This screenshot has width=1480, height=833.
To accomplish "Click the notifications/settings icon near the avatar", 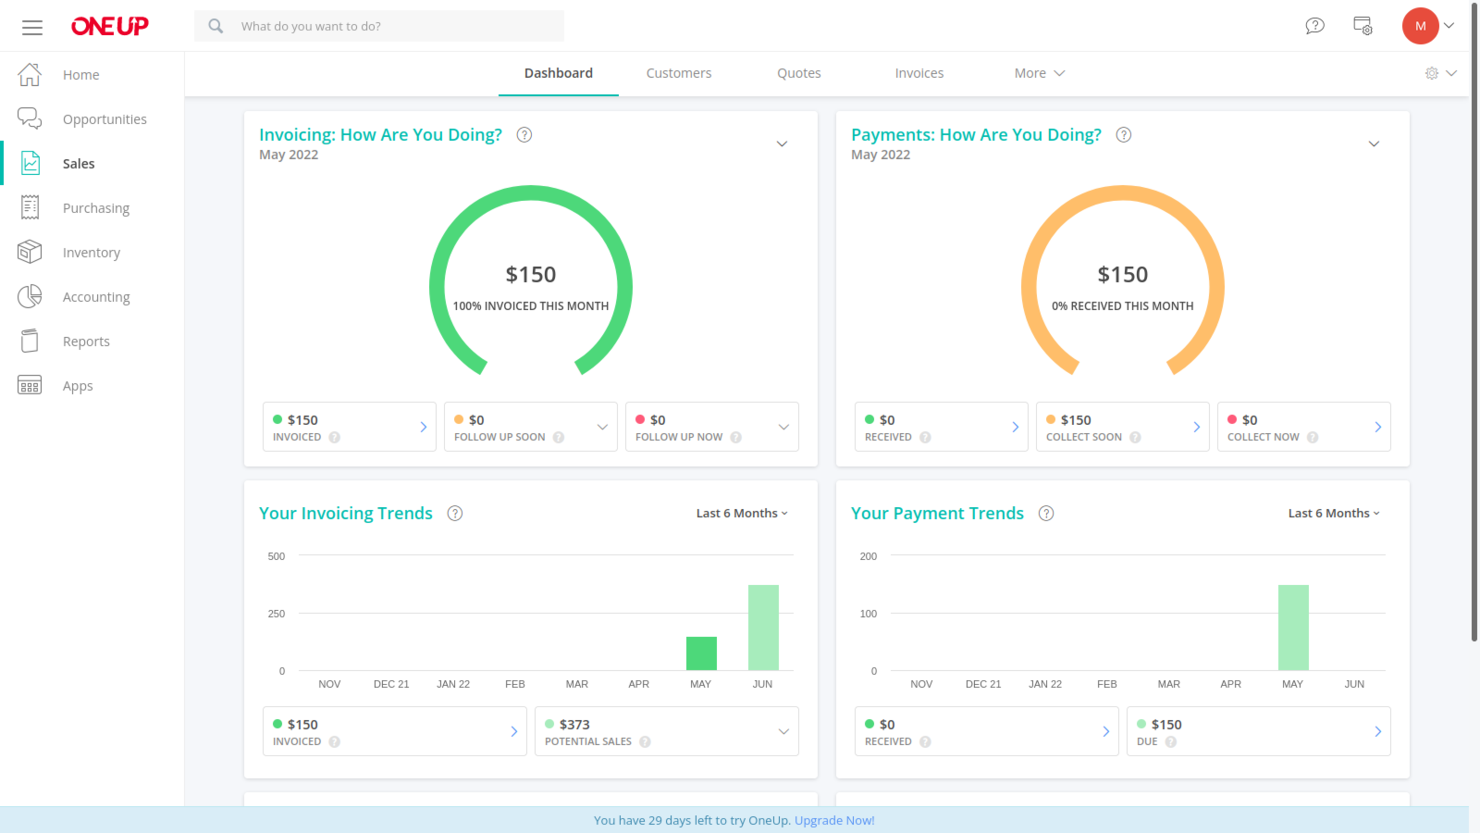I will [x=1362, y=26].
